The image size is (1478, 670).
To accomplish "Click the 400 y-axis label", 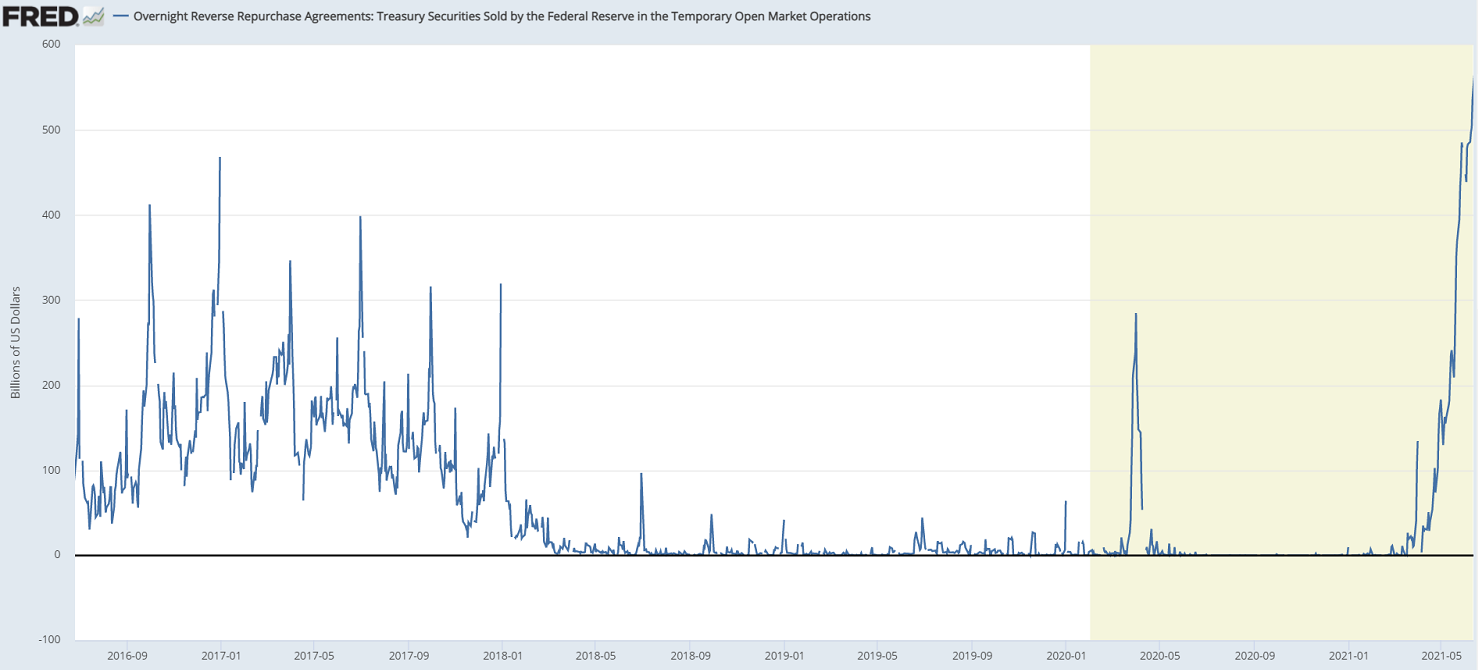I will tap(51, 215).
